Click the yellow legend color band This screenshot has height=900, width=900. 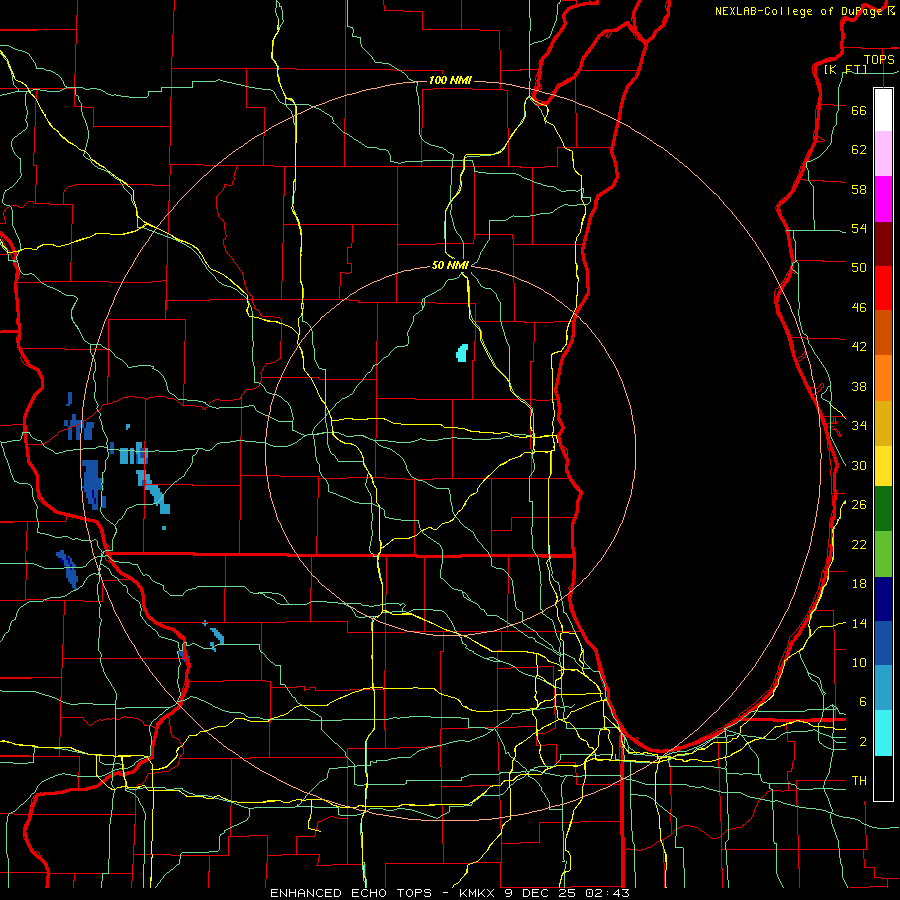883,466
